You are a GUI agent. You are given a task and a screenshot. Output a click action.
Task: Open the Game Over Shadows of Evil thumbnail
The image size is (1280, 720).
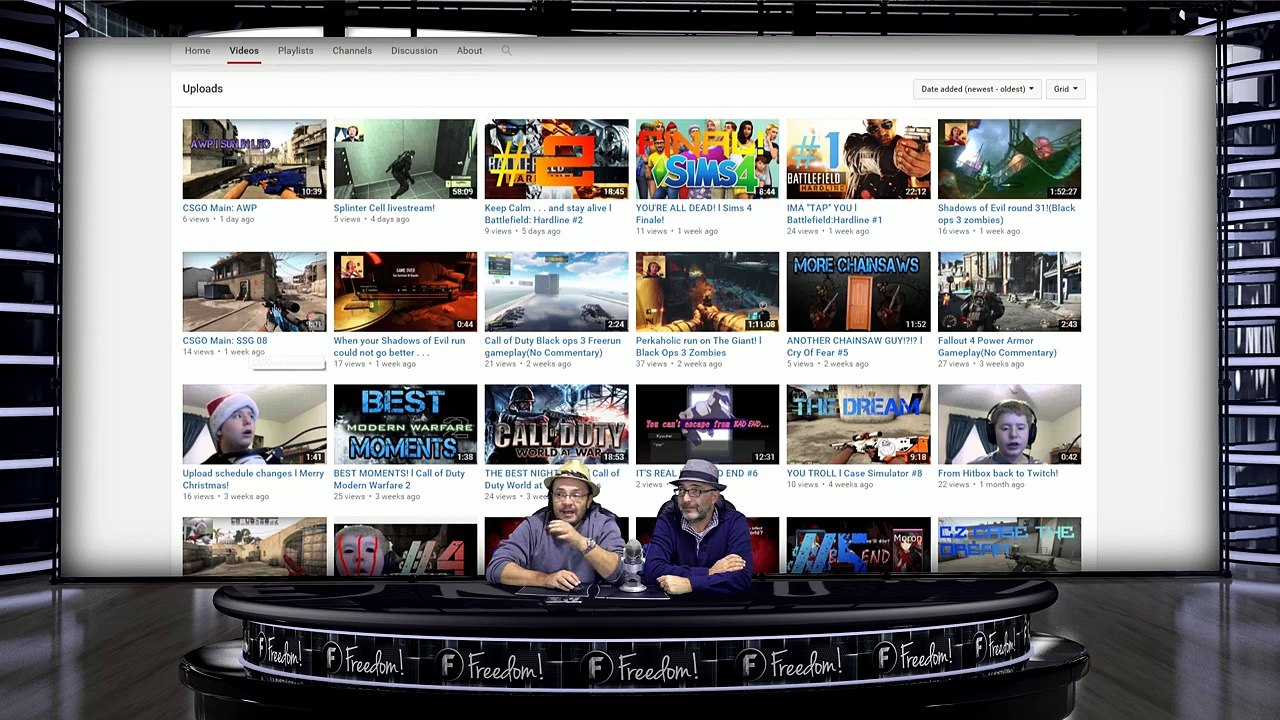405,292
